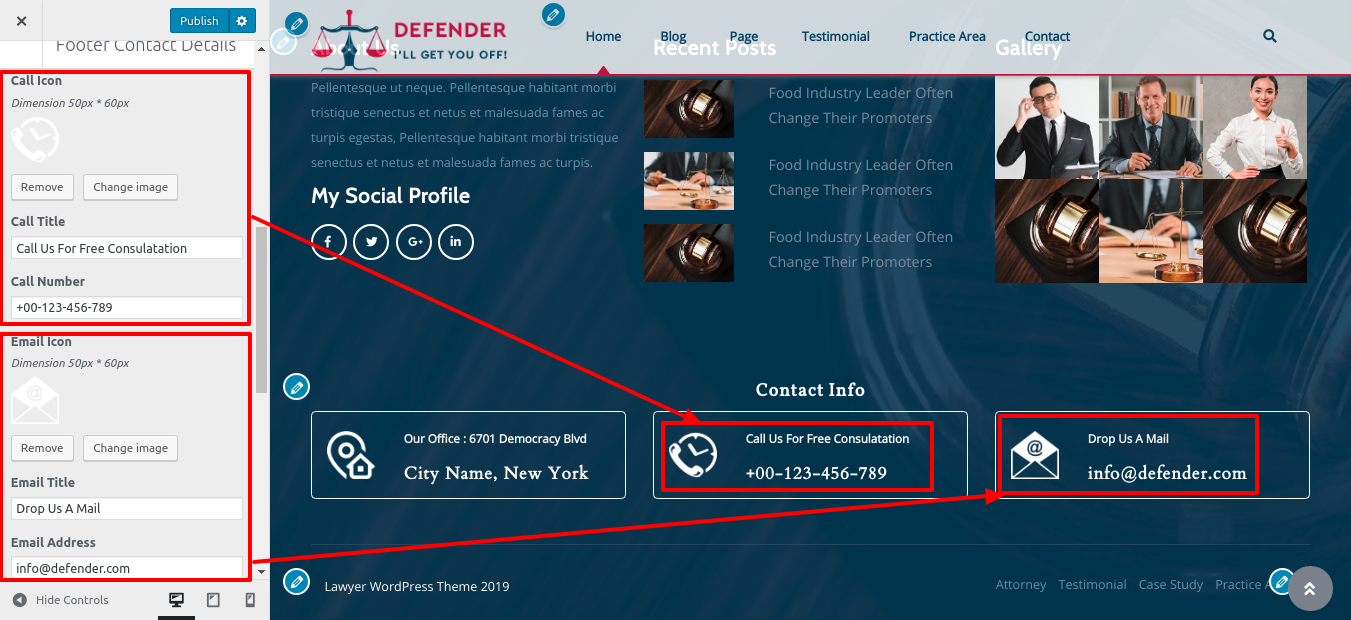Click the Call Title label in sidebar
The image size is (1351, 620).
[x=38, y=221]
